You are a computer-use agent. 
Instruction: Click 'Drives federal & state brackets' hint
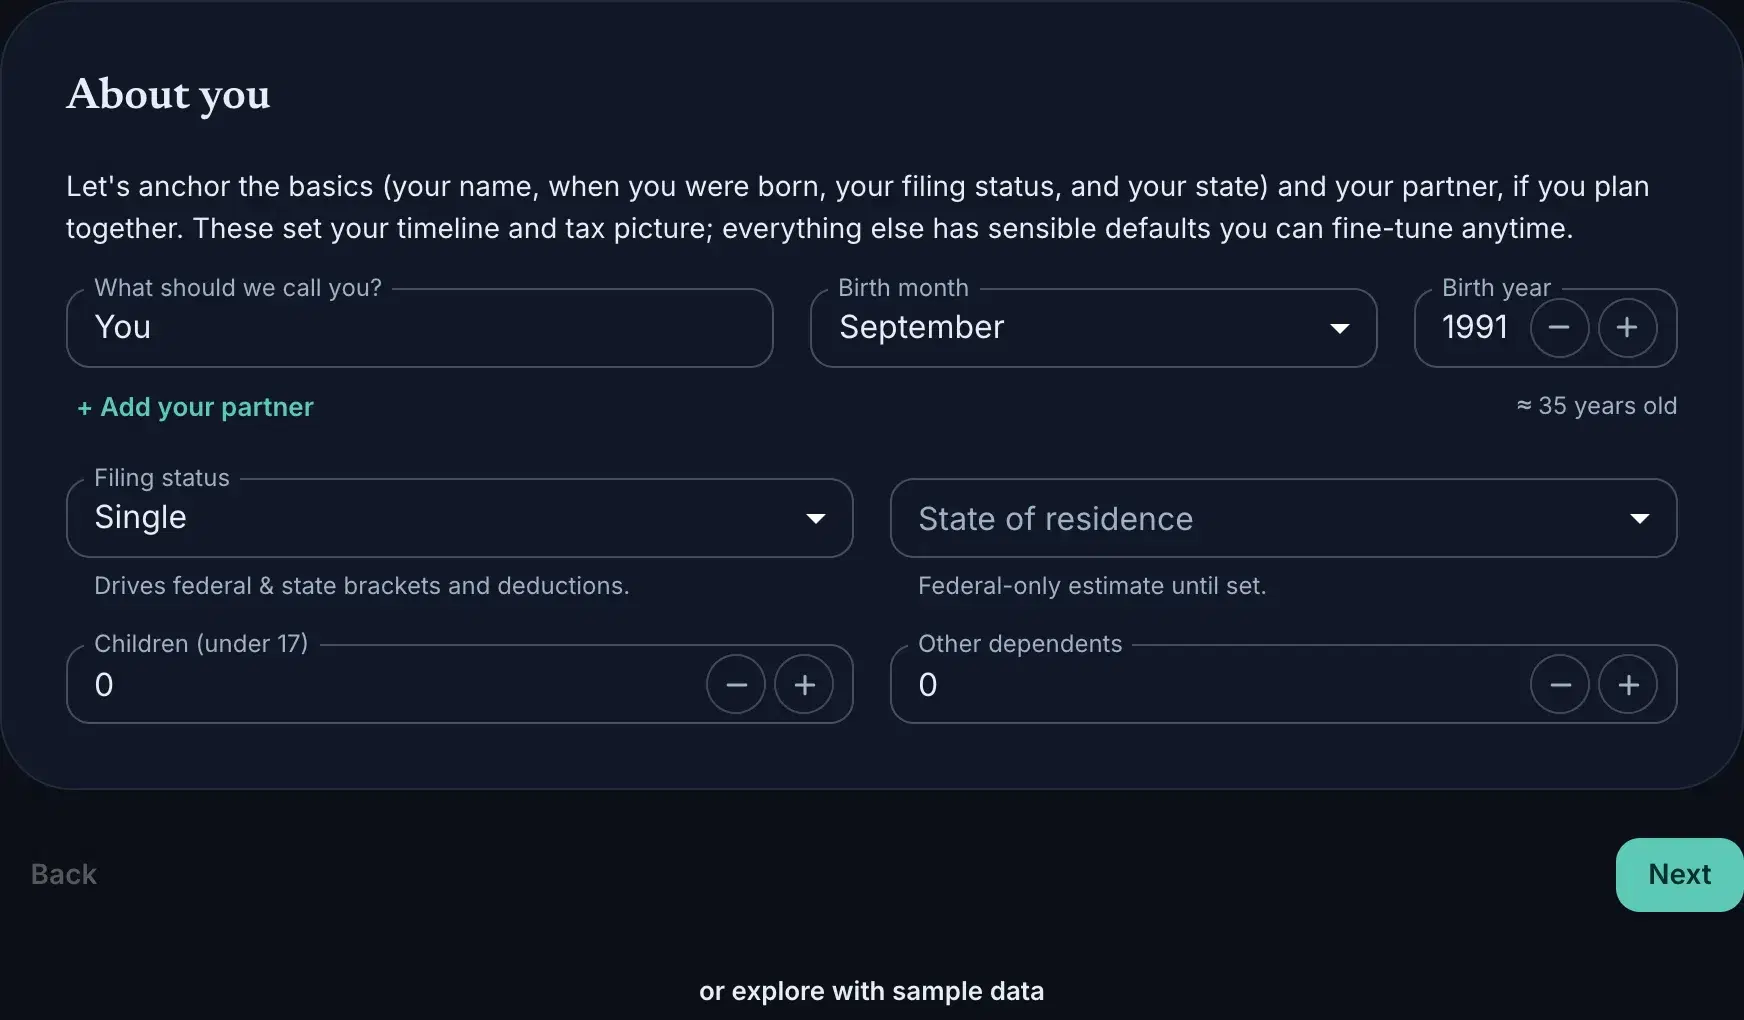361,586
